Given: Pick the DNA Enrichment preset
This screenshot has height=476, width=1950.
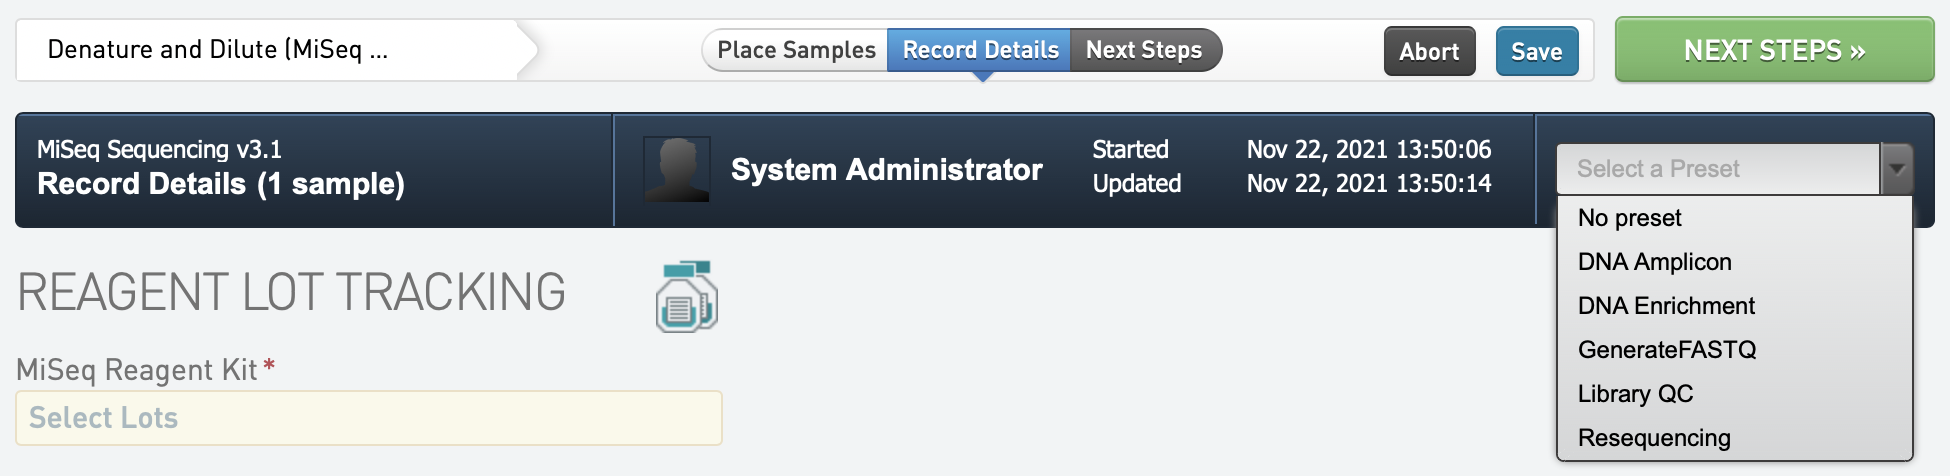Looking at the screenshot, I should pos(1667,306).
